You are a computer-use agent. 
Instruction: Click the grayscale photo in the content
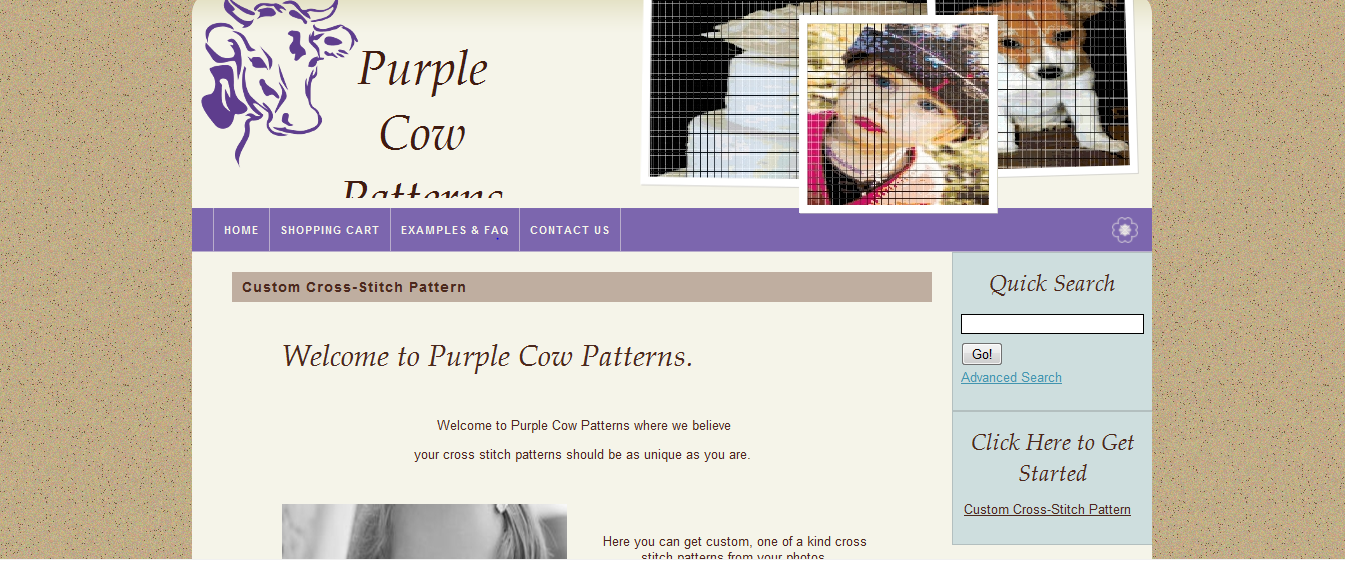coord(424,531)
